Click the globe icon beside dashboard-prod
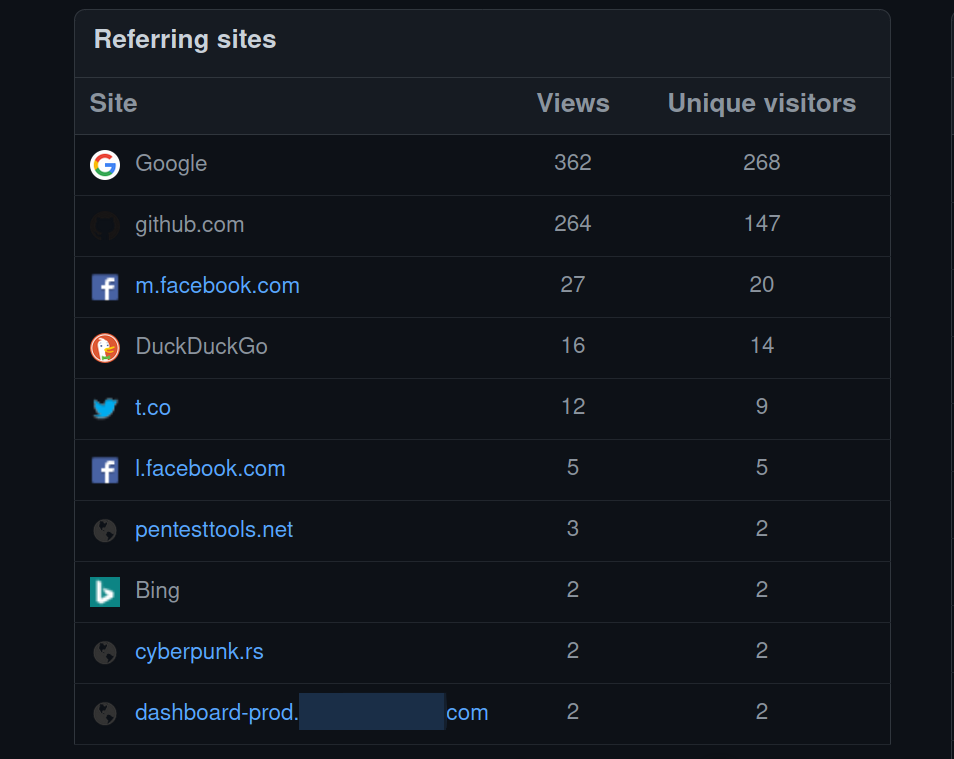Viewport: 954px width, 759px height. [105, 713]
